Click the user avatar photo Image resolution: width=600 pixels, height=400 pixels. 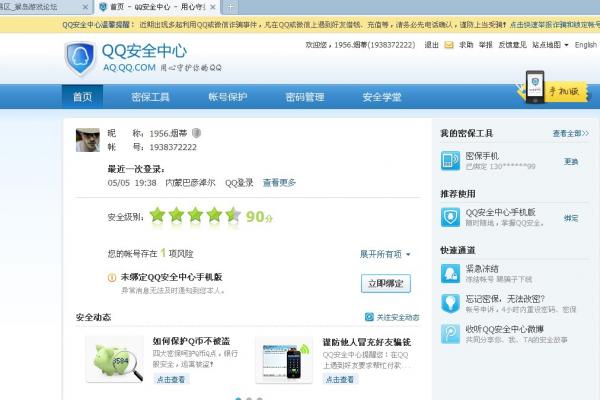[88, 140]
